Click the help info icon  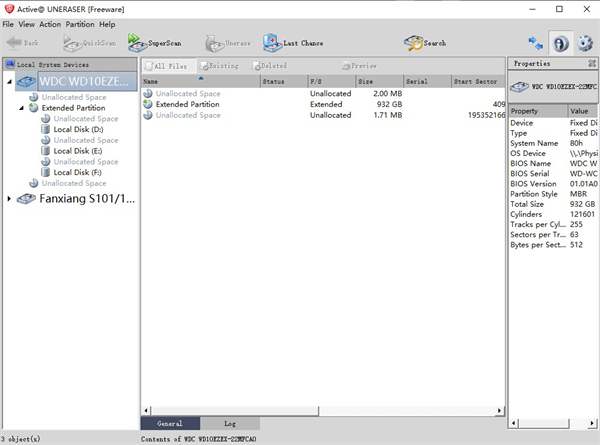pos(561,43)
